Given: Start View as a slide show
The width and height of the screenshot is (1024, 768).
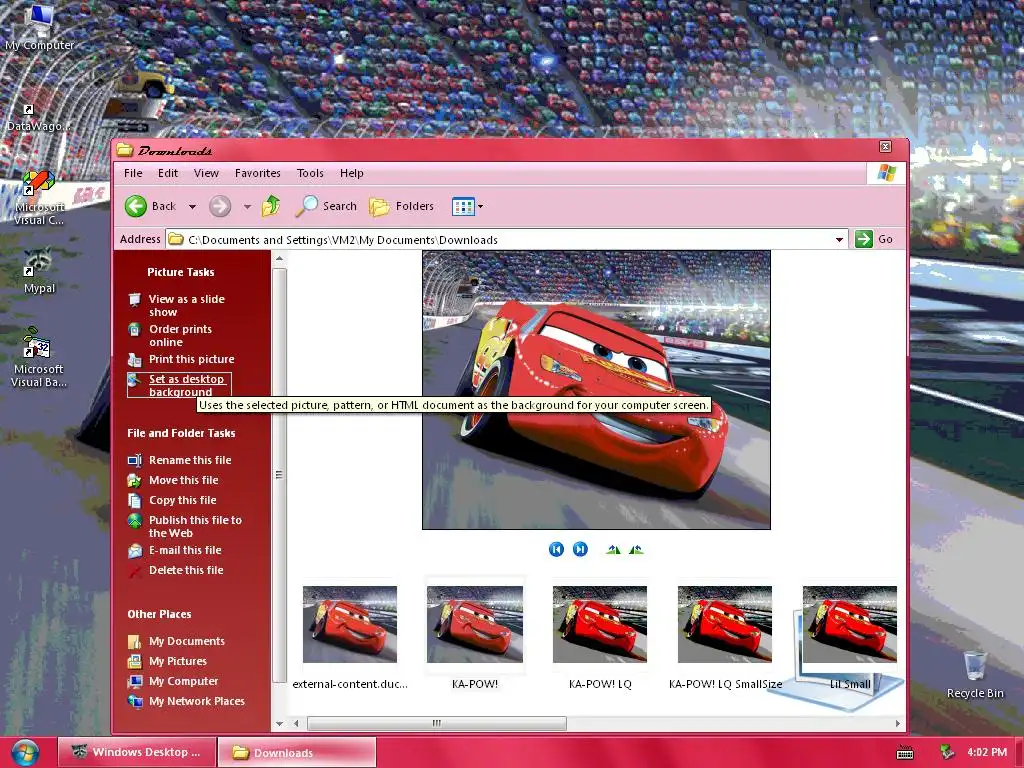Looking at the screenshot, I should coord(187,305).
